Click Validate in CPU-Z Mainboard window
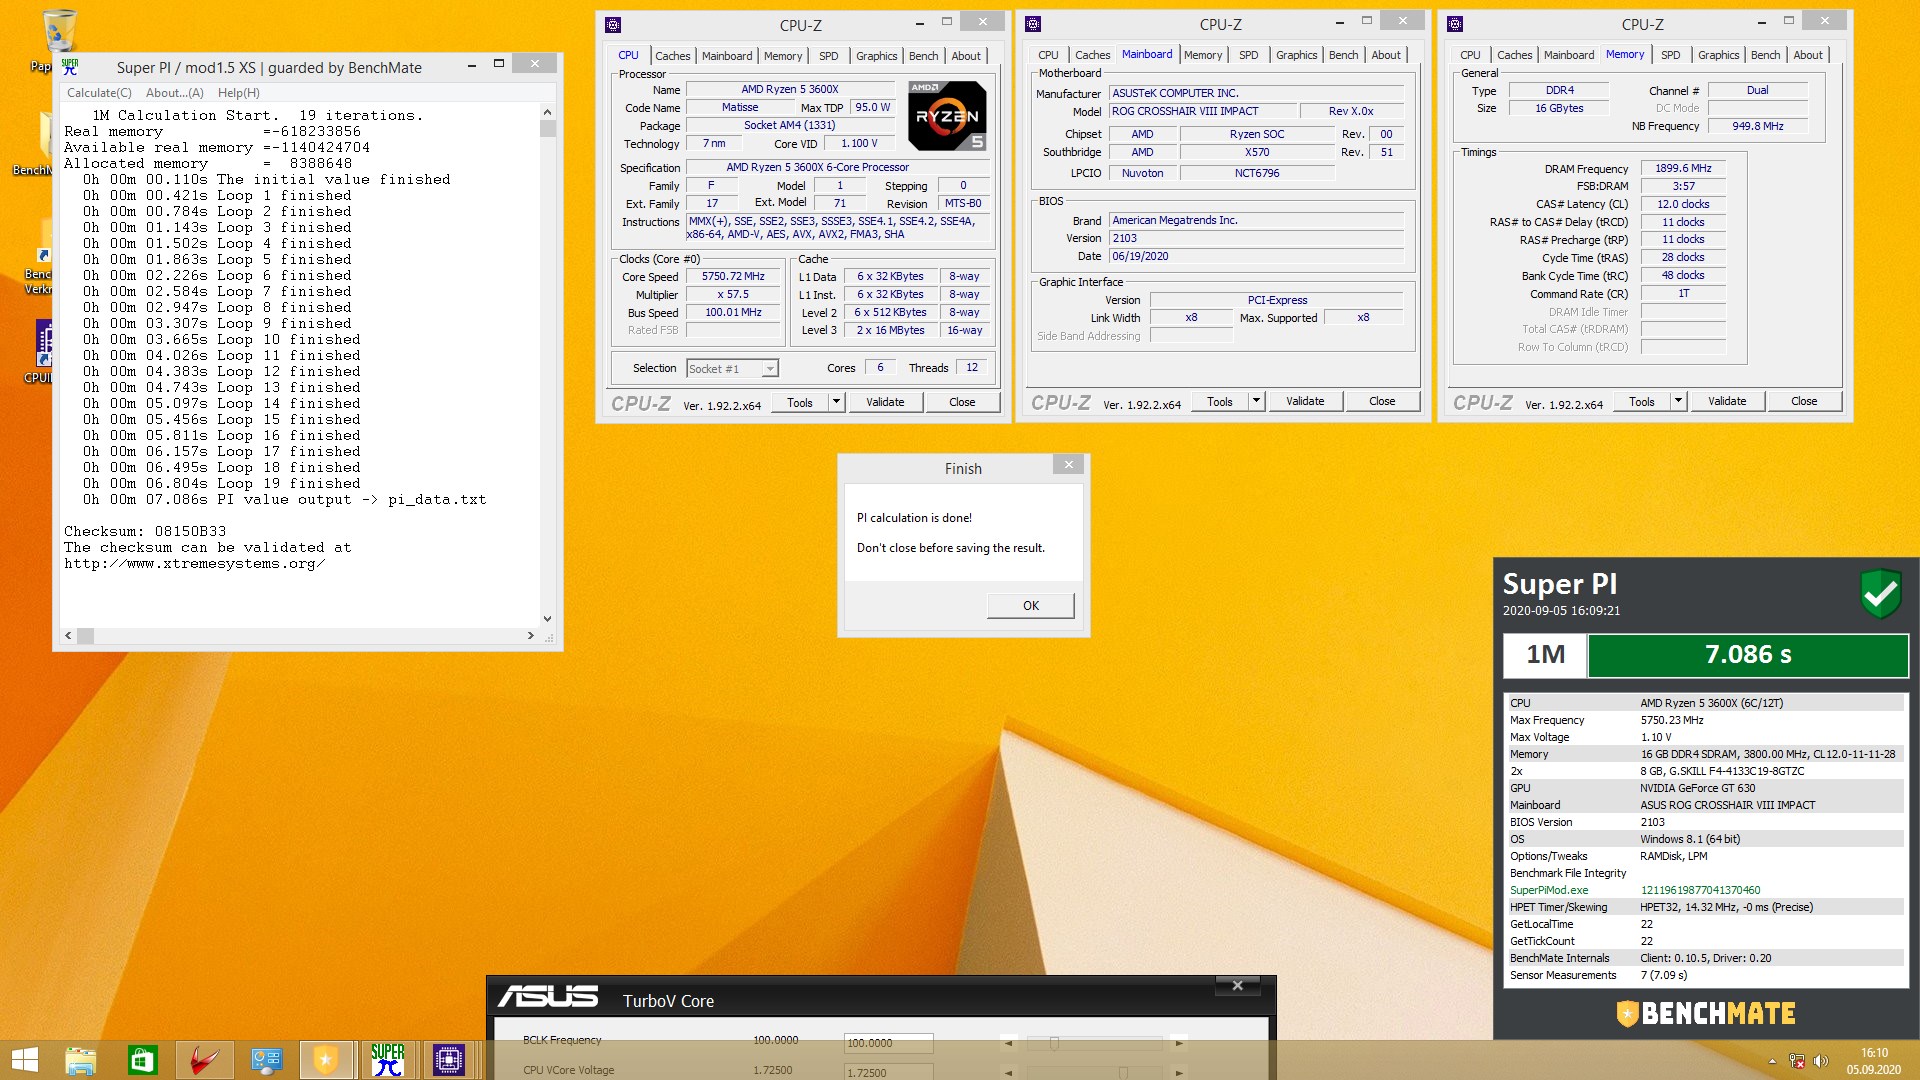 pyautogui.click(x=1305, y=401)
